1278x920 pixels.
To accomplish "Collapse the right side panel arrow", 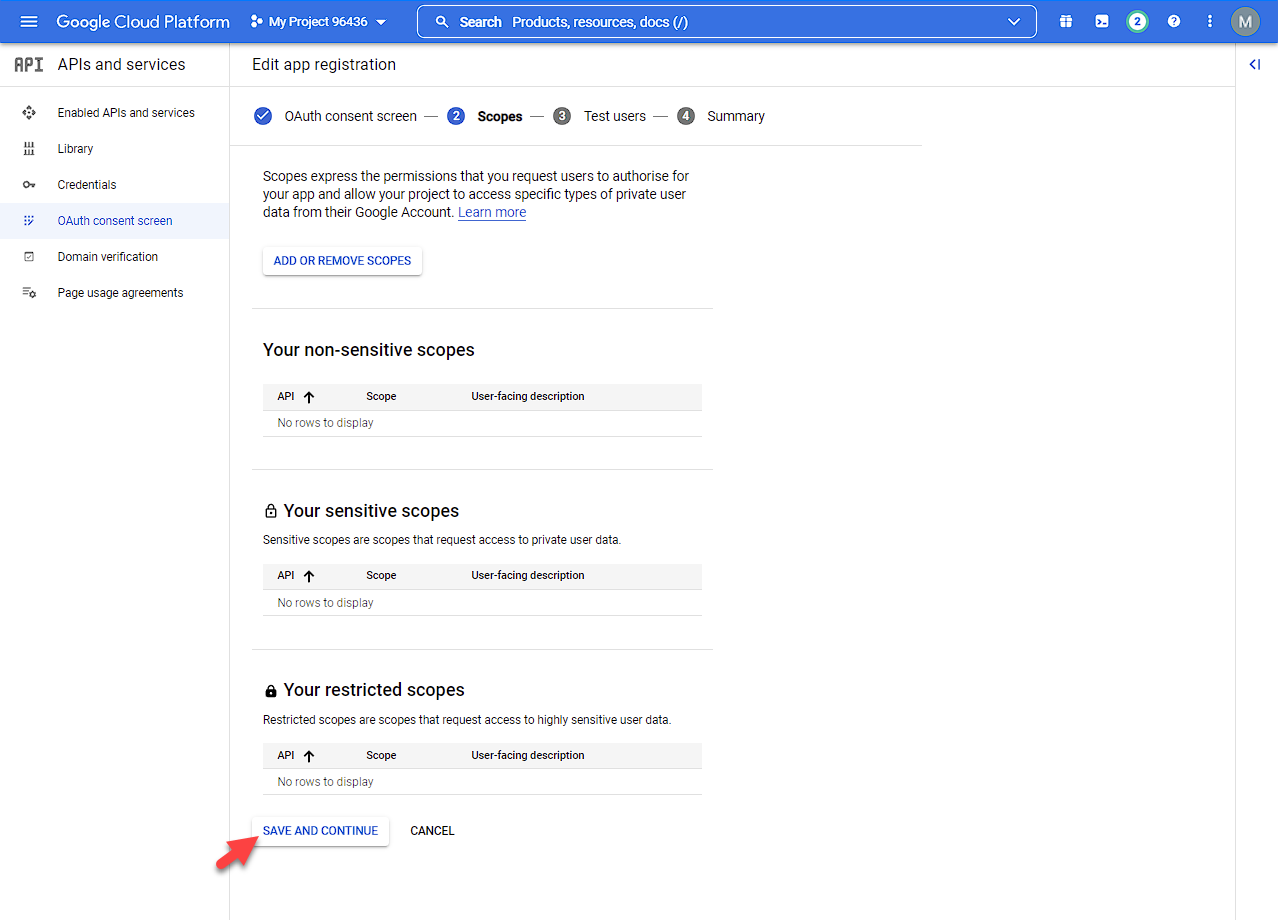I will click(x=1255, y=64).
